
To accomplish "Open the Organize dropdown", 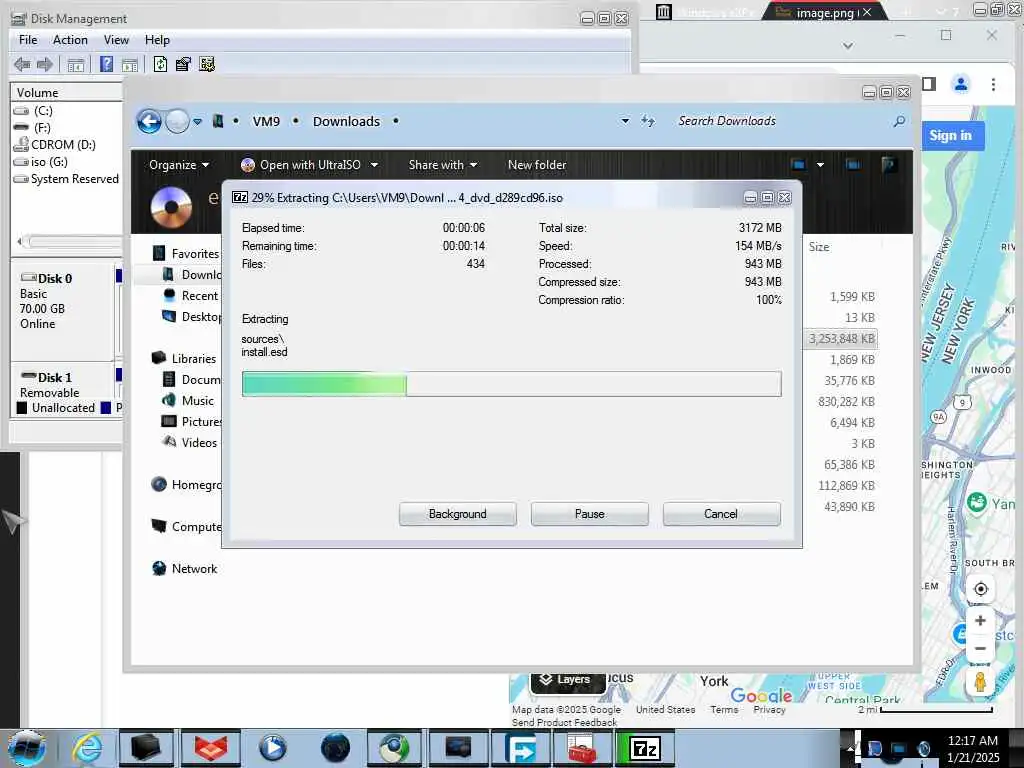I will tap(179, 165).
